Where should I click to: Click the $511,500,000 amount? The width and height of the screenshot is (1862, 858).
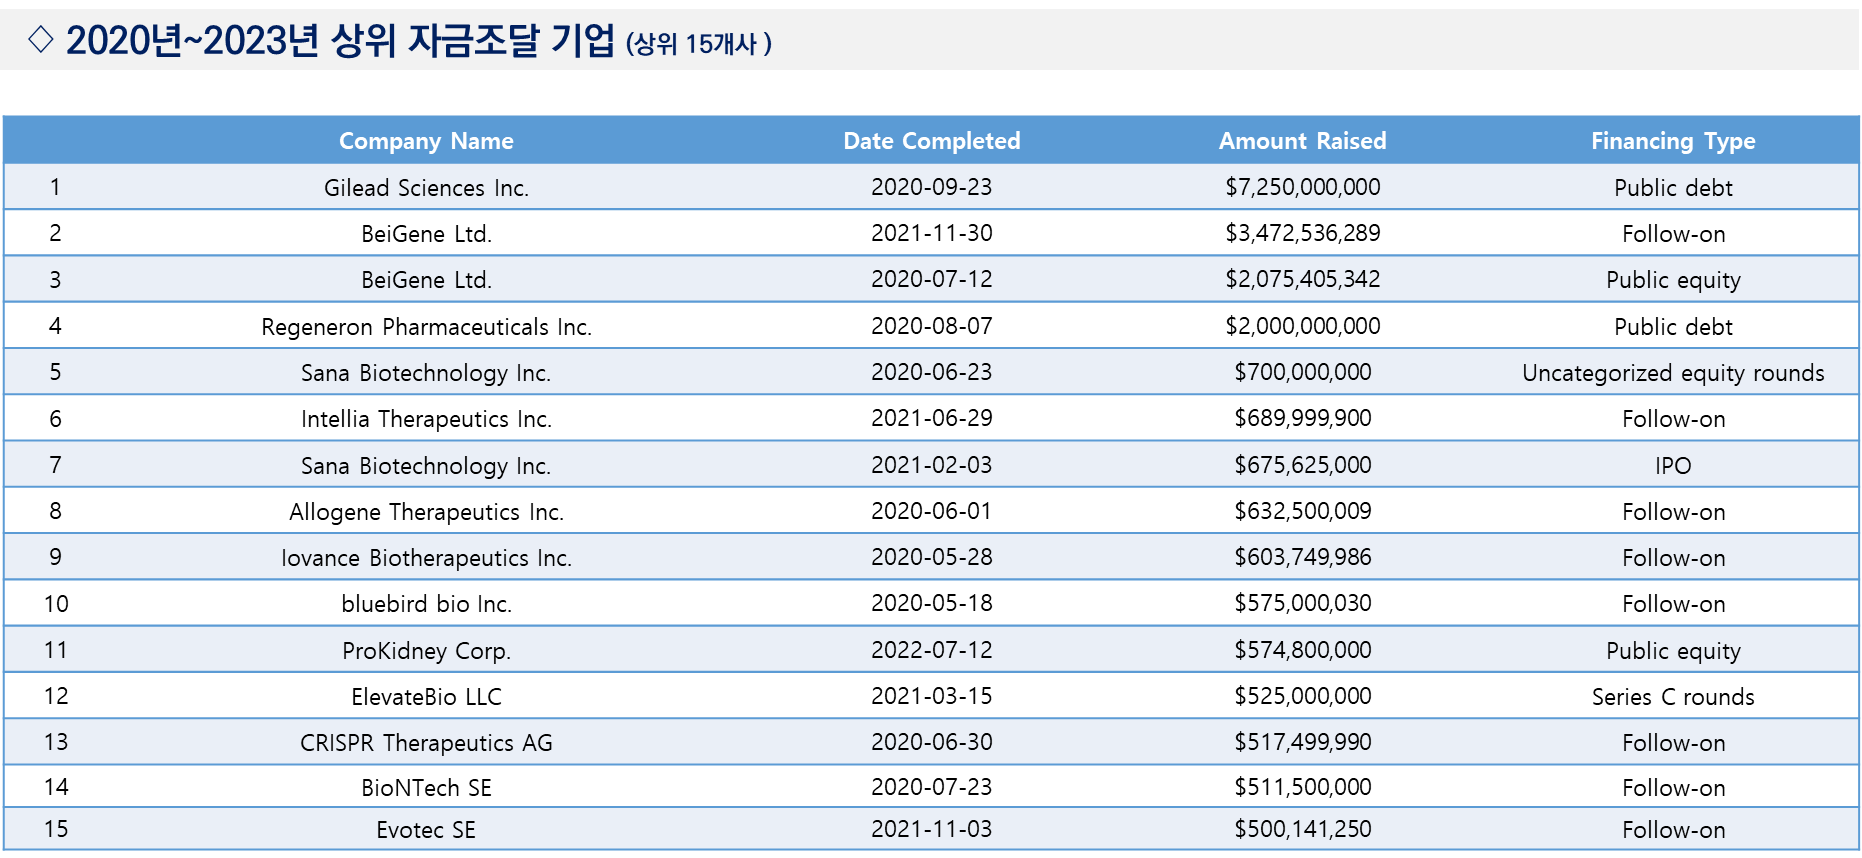pos(1302,787)
